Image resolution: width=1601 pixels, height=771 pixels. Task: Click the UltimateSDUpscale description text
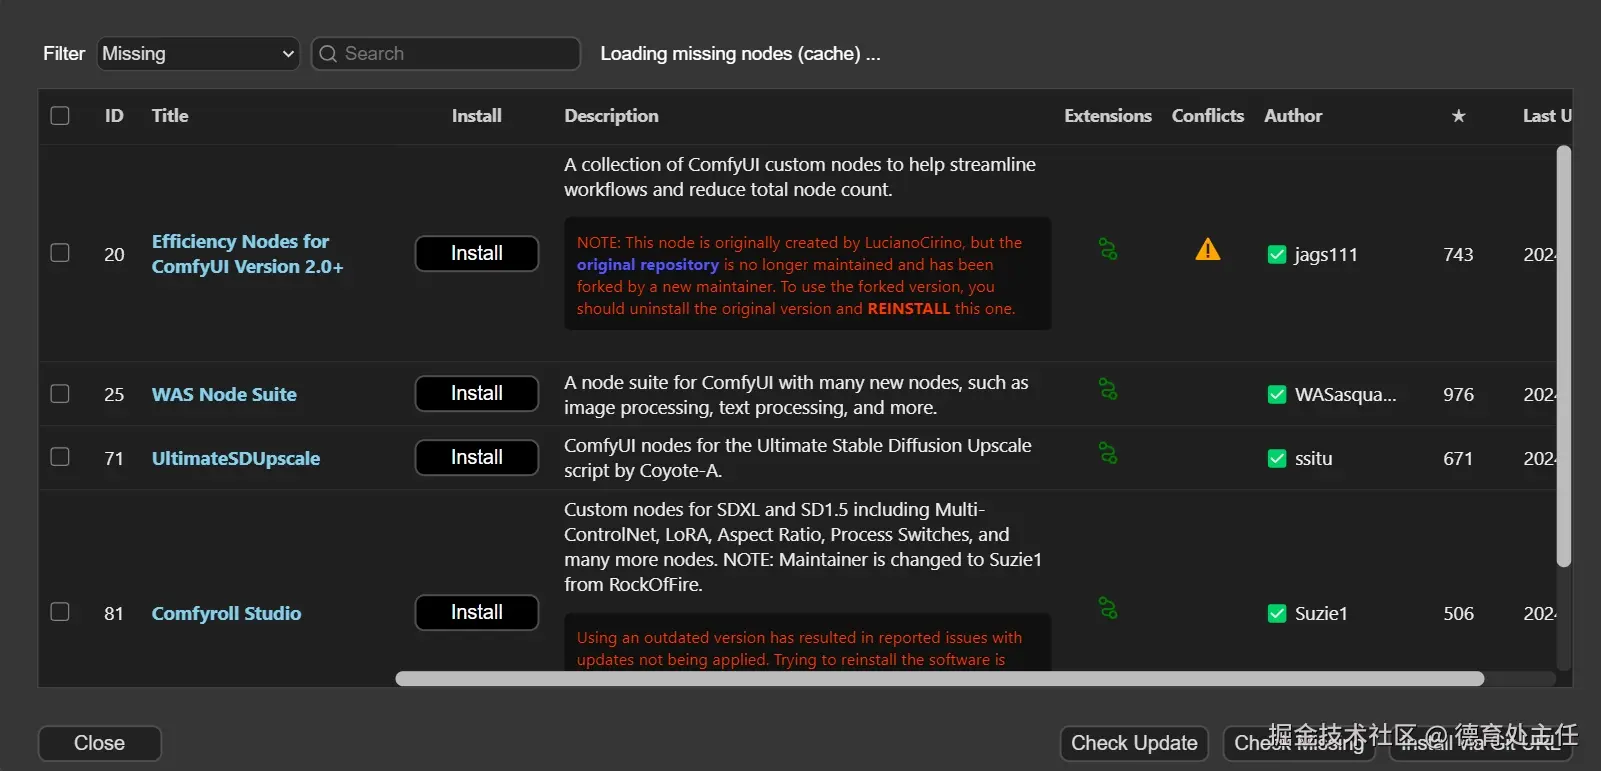tap(797, 458)
